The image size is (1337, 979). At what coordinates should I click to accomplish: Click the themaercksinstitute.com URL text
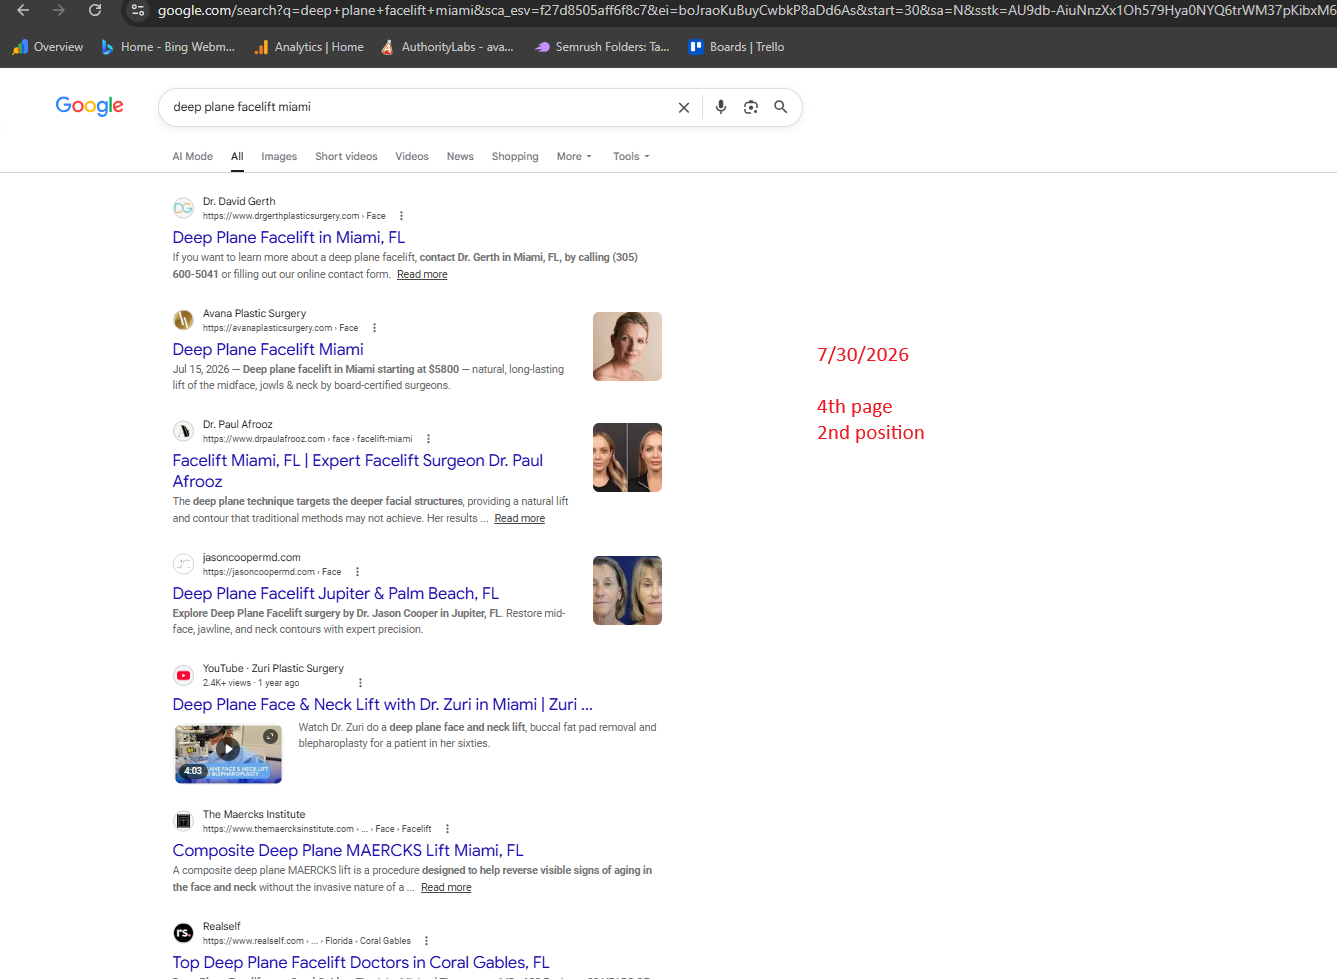point(317,829)
